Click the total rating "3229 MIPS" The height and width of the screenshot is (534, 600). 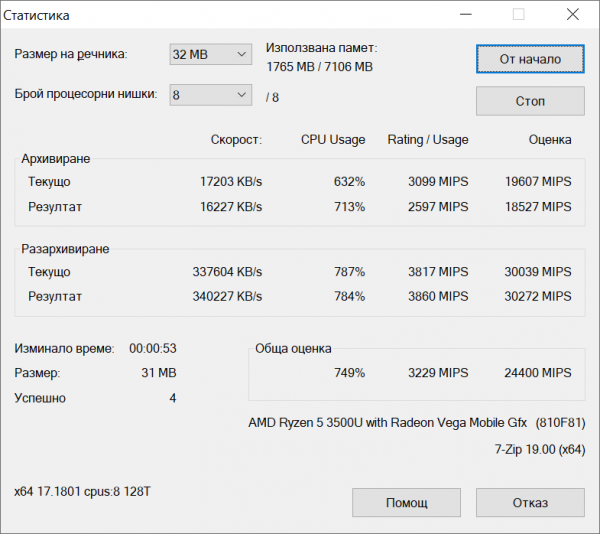click(x=438, y=373)
